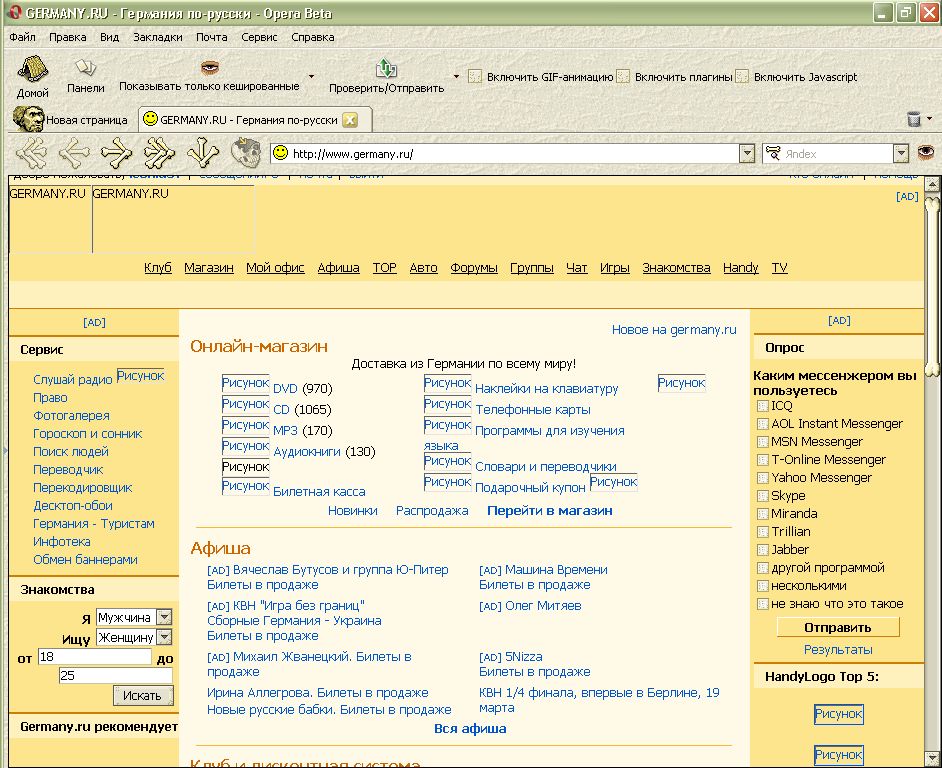Click the age from field showing 18

(x=94, y=657)
